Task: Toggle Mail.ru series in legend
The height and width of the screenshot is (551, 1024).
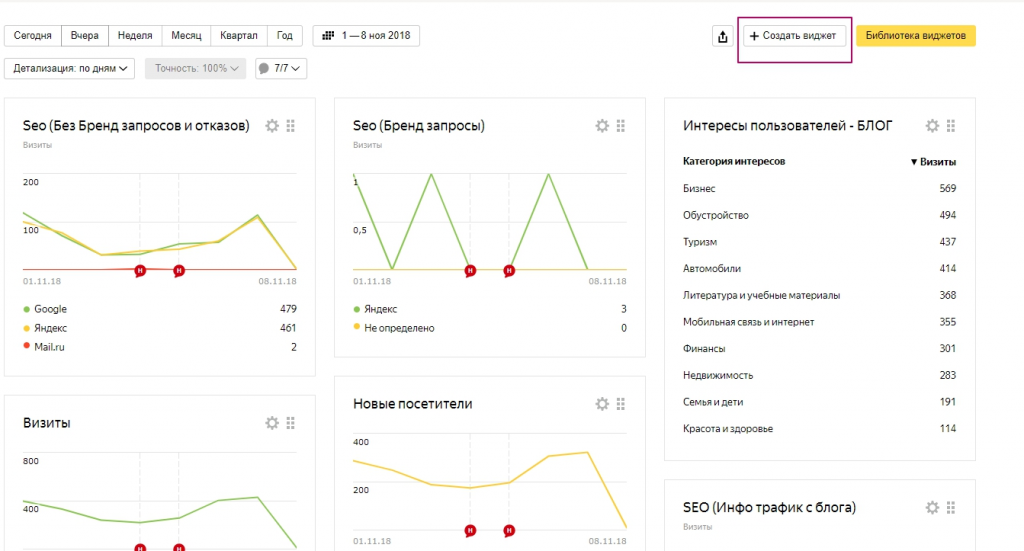Action: click(x=50, y=347)
